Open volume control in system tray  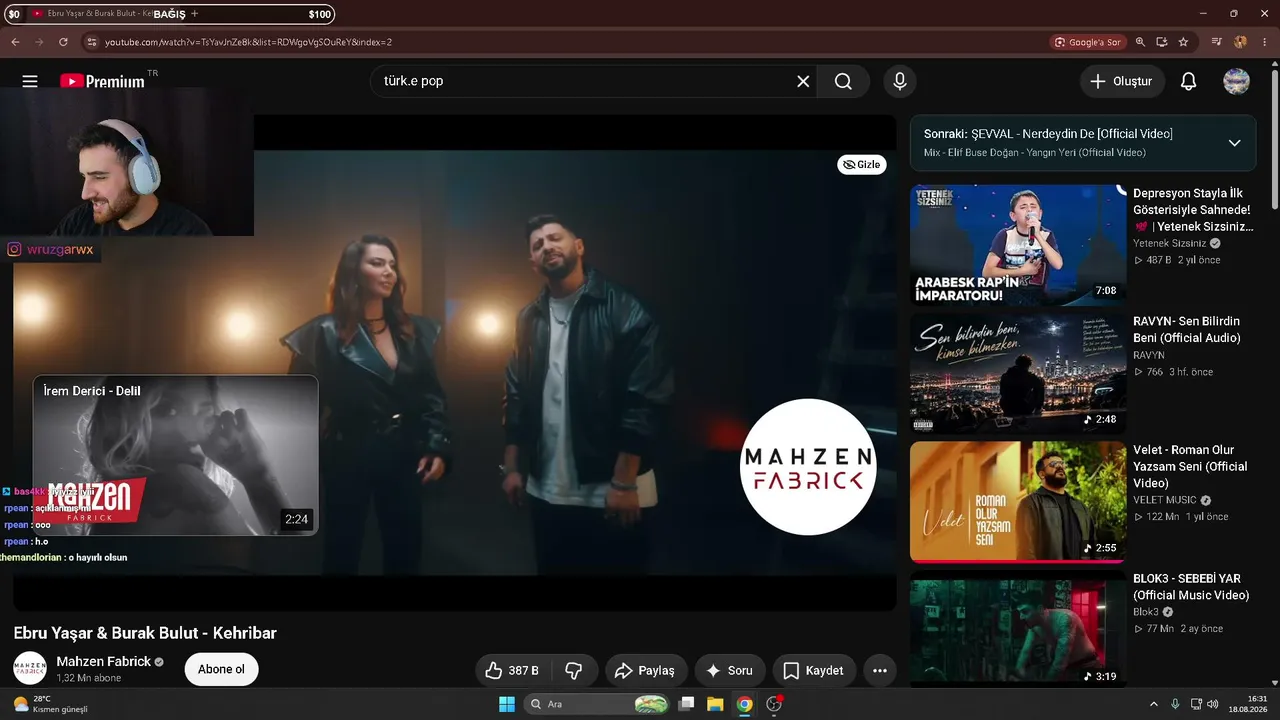point(1212,704)
